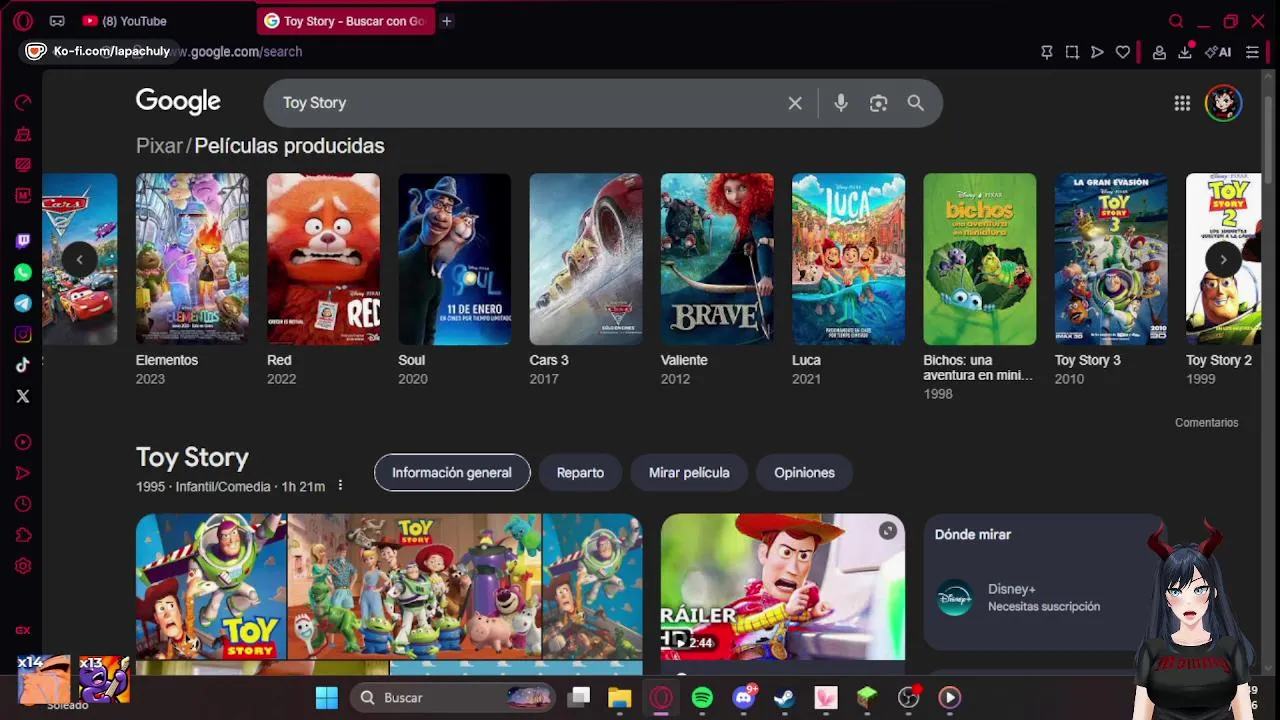Click the taskbar Buscar search box
1280x720 pixels.
click(453, 698)
